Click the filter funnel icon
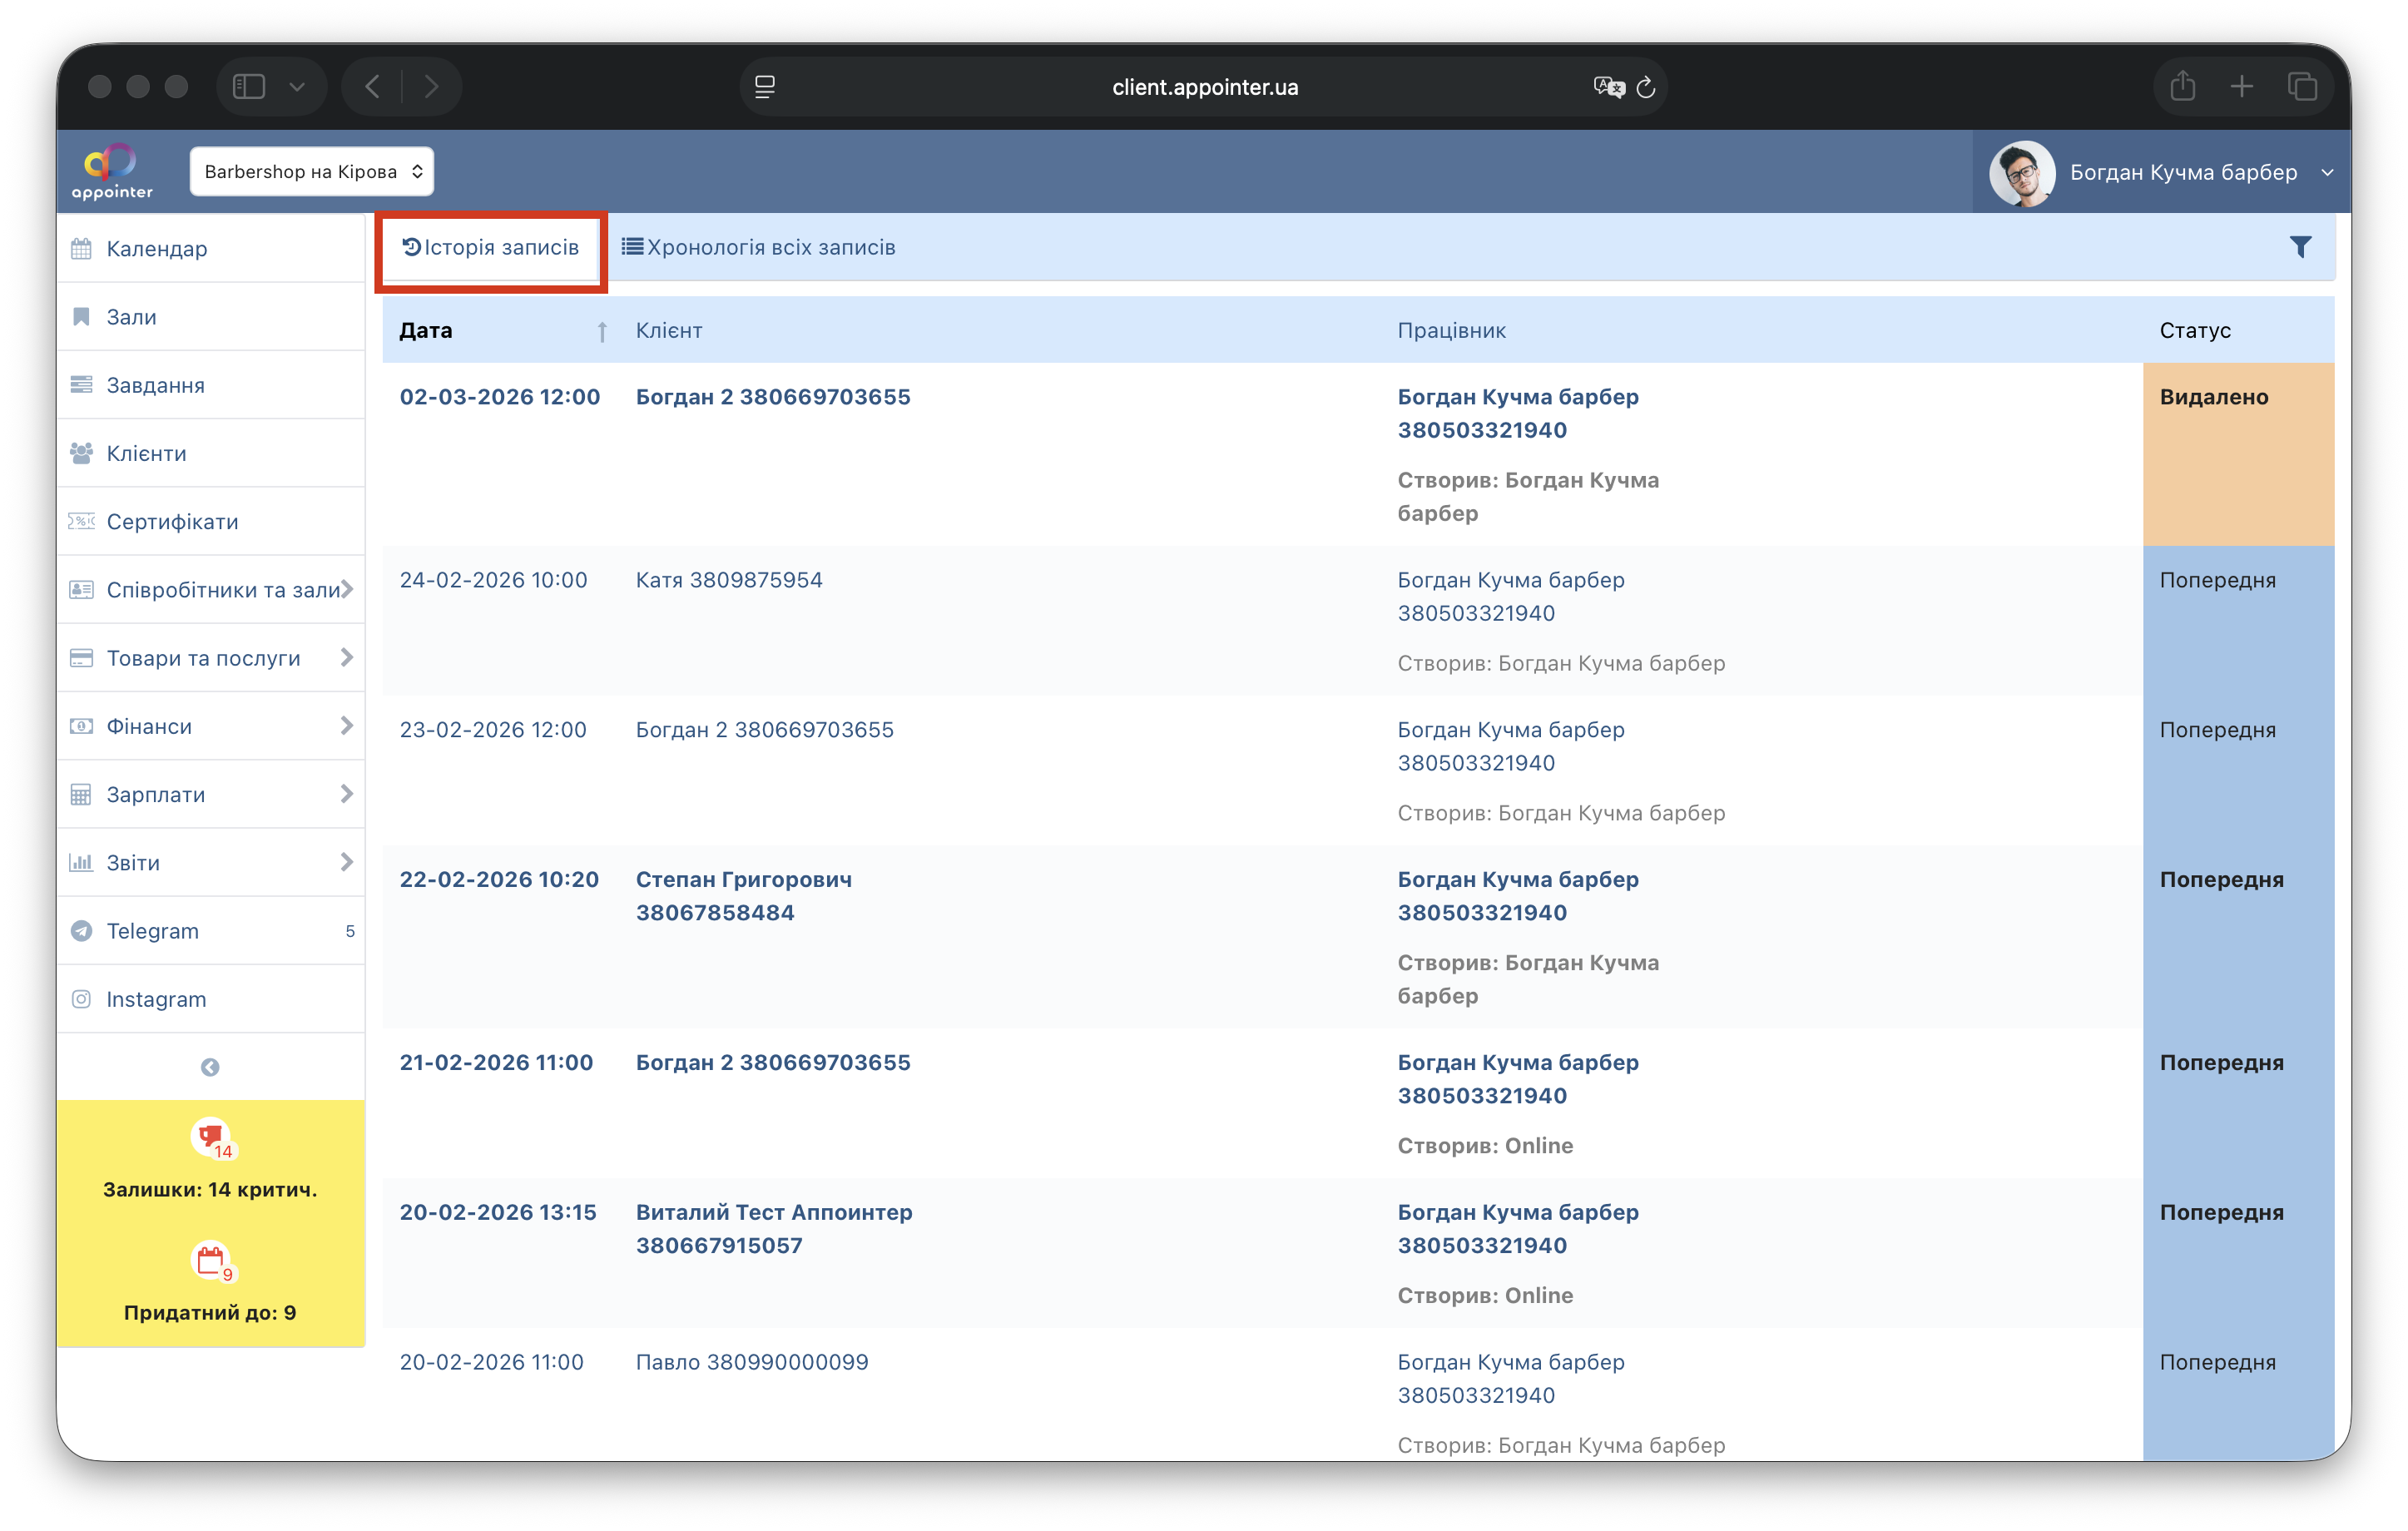 2300,247
